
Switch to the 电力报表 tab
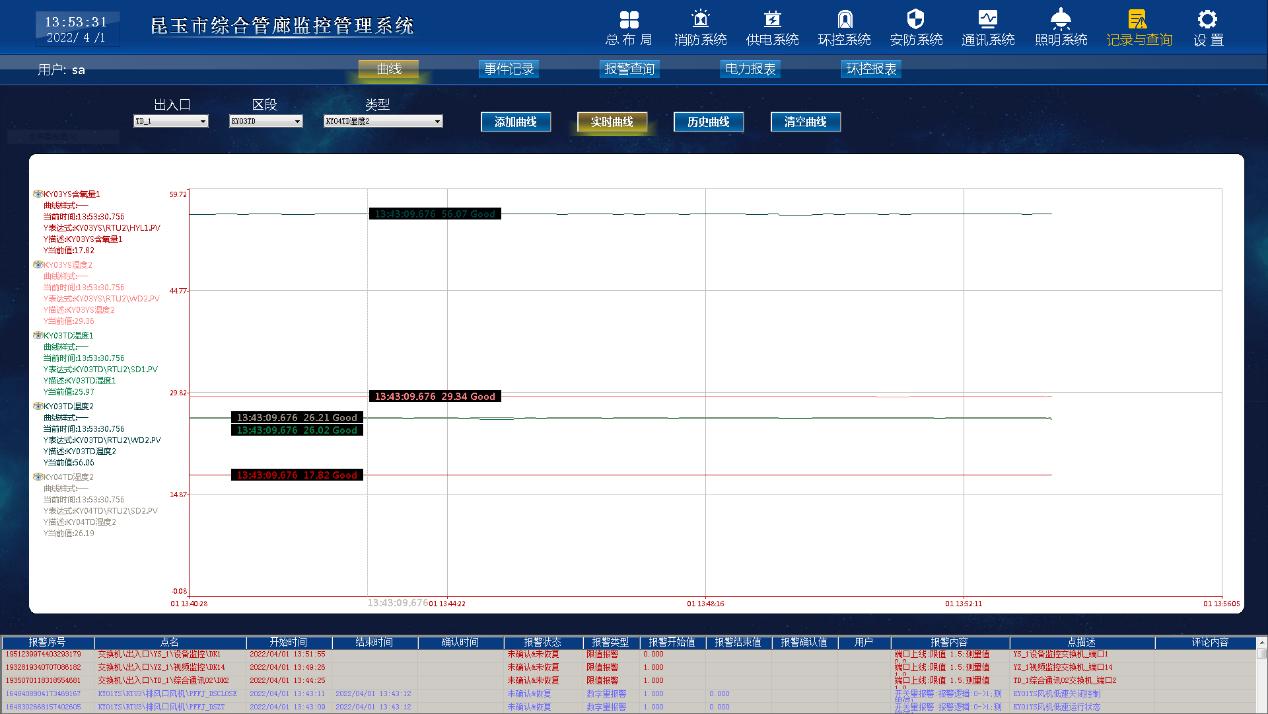click(749, 69)
